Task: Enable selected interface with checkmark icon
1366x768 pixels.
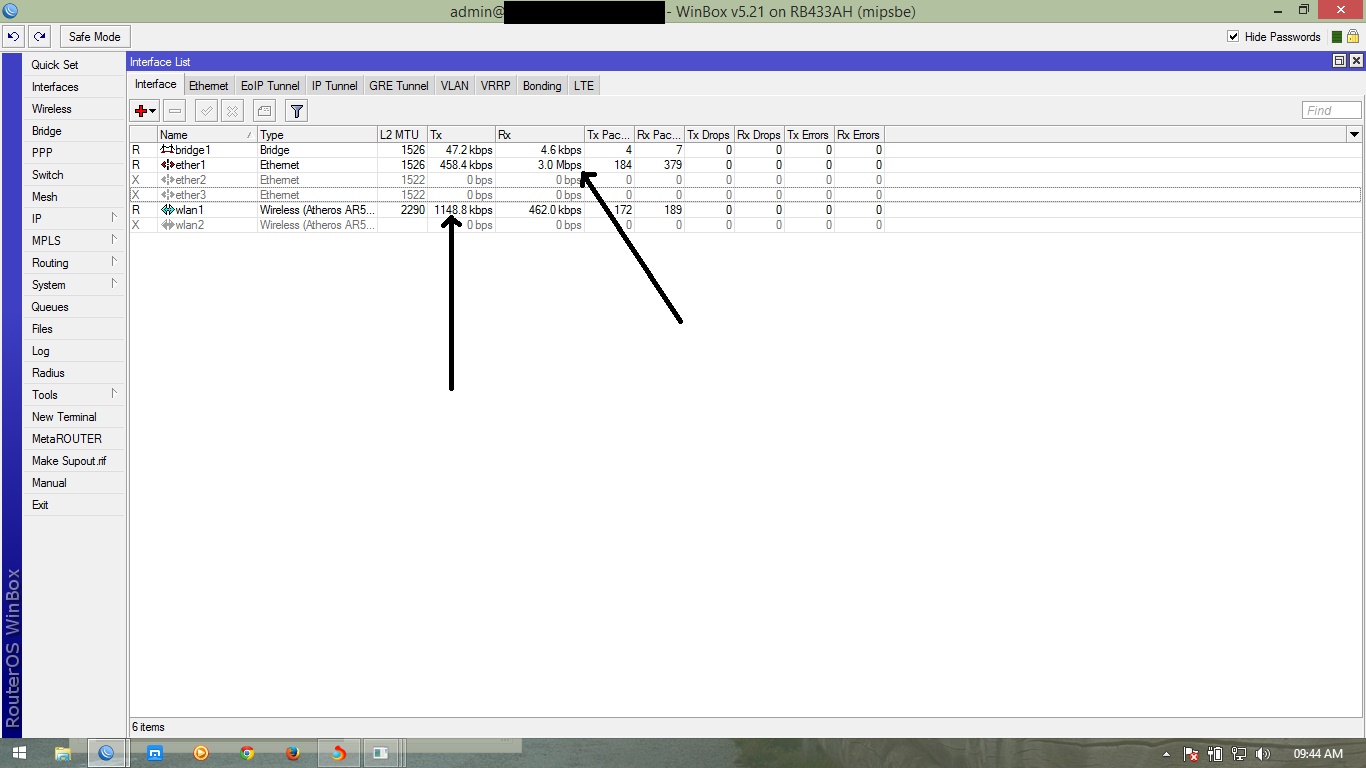Action: (x=206, y=110)
